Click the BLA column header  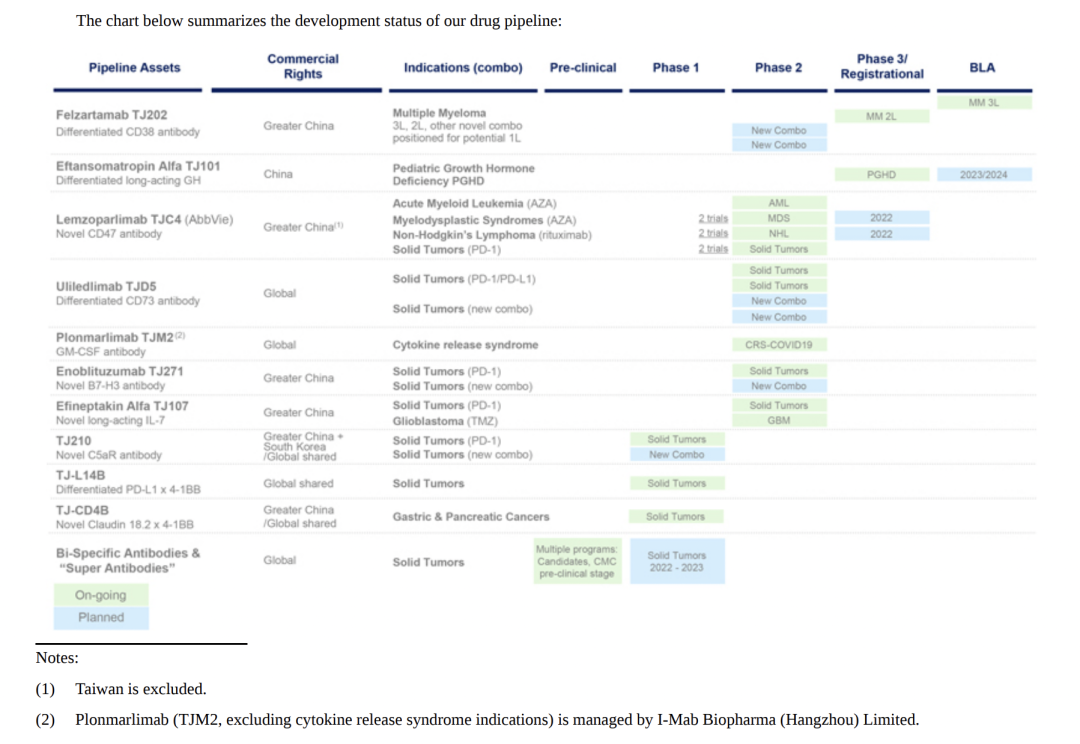[982, 68]
